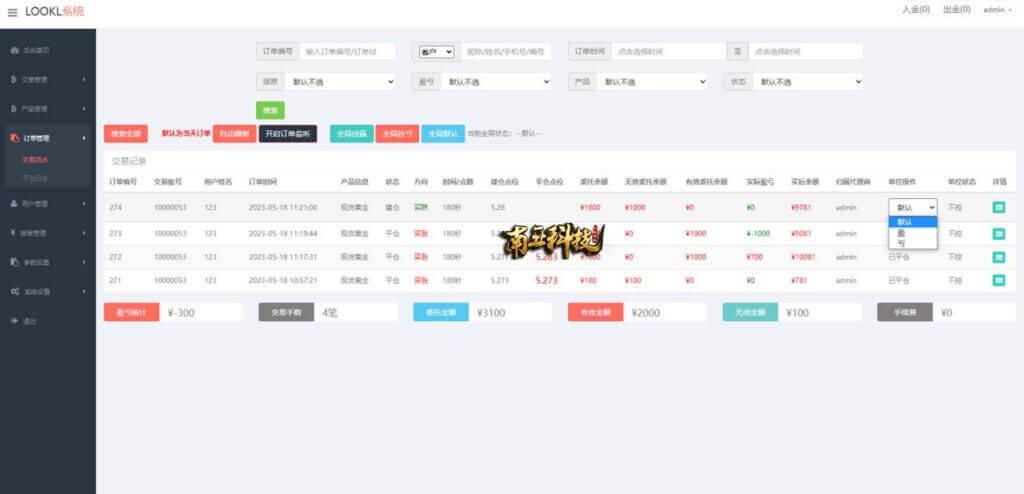1024x494 pixels.
Task: Open the admin user dropdown
Action: point(996,10)
